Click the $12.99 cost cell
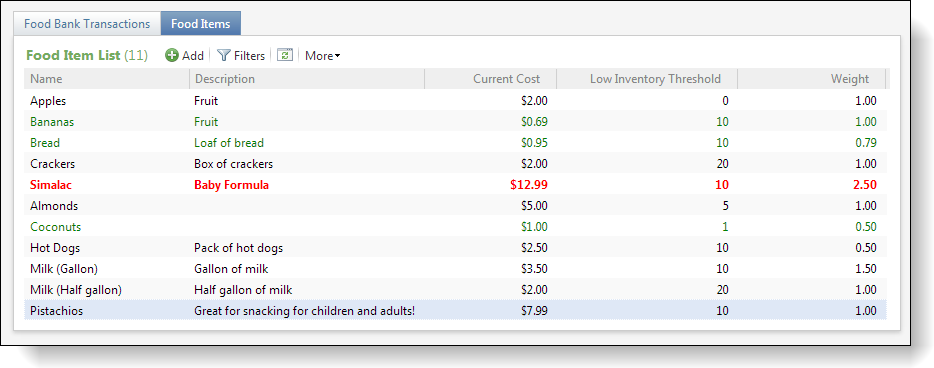The image size is (934, 368). click(529, 185)
